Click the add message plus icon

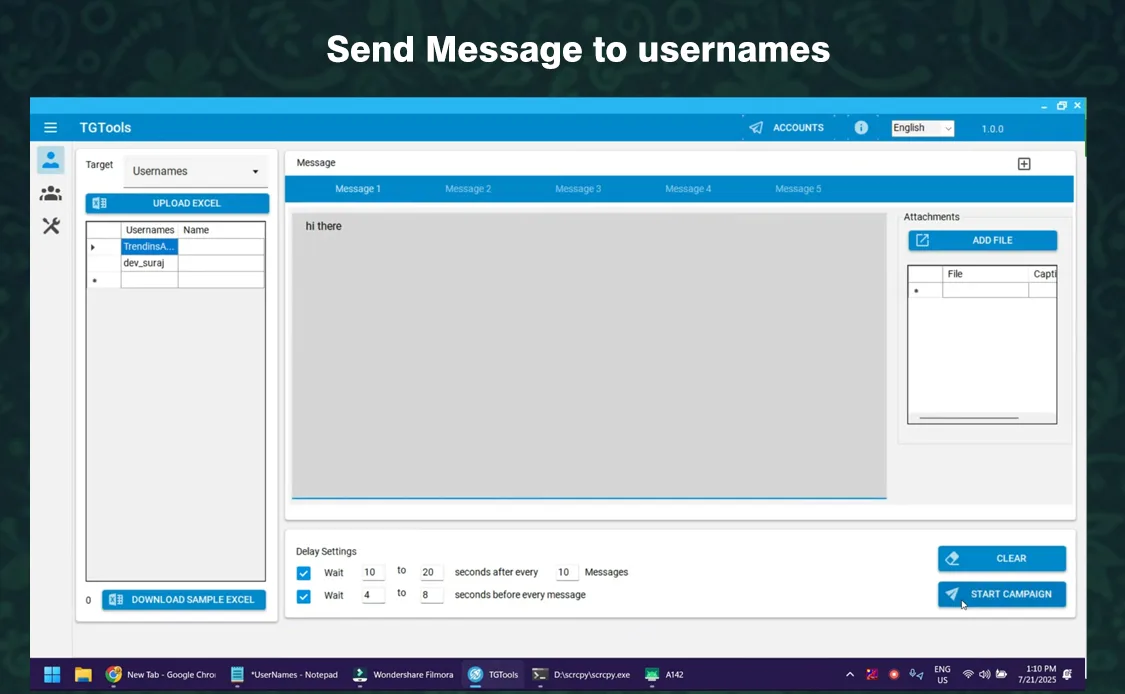point(1023,164)
